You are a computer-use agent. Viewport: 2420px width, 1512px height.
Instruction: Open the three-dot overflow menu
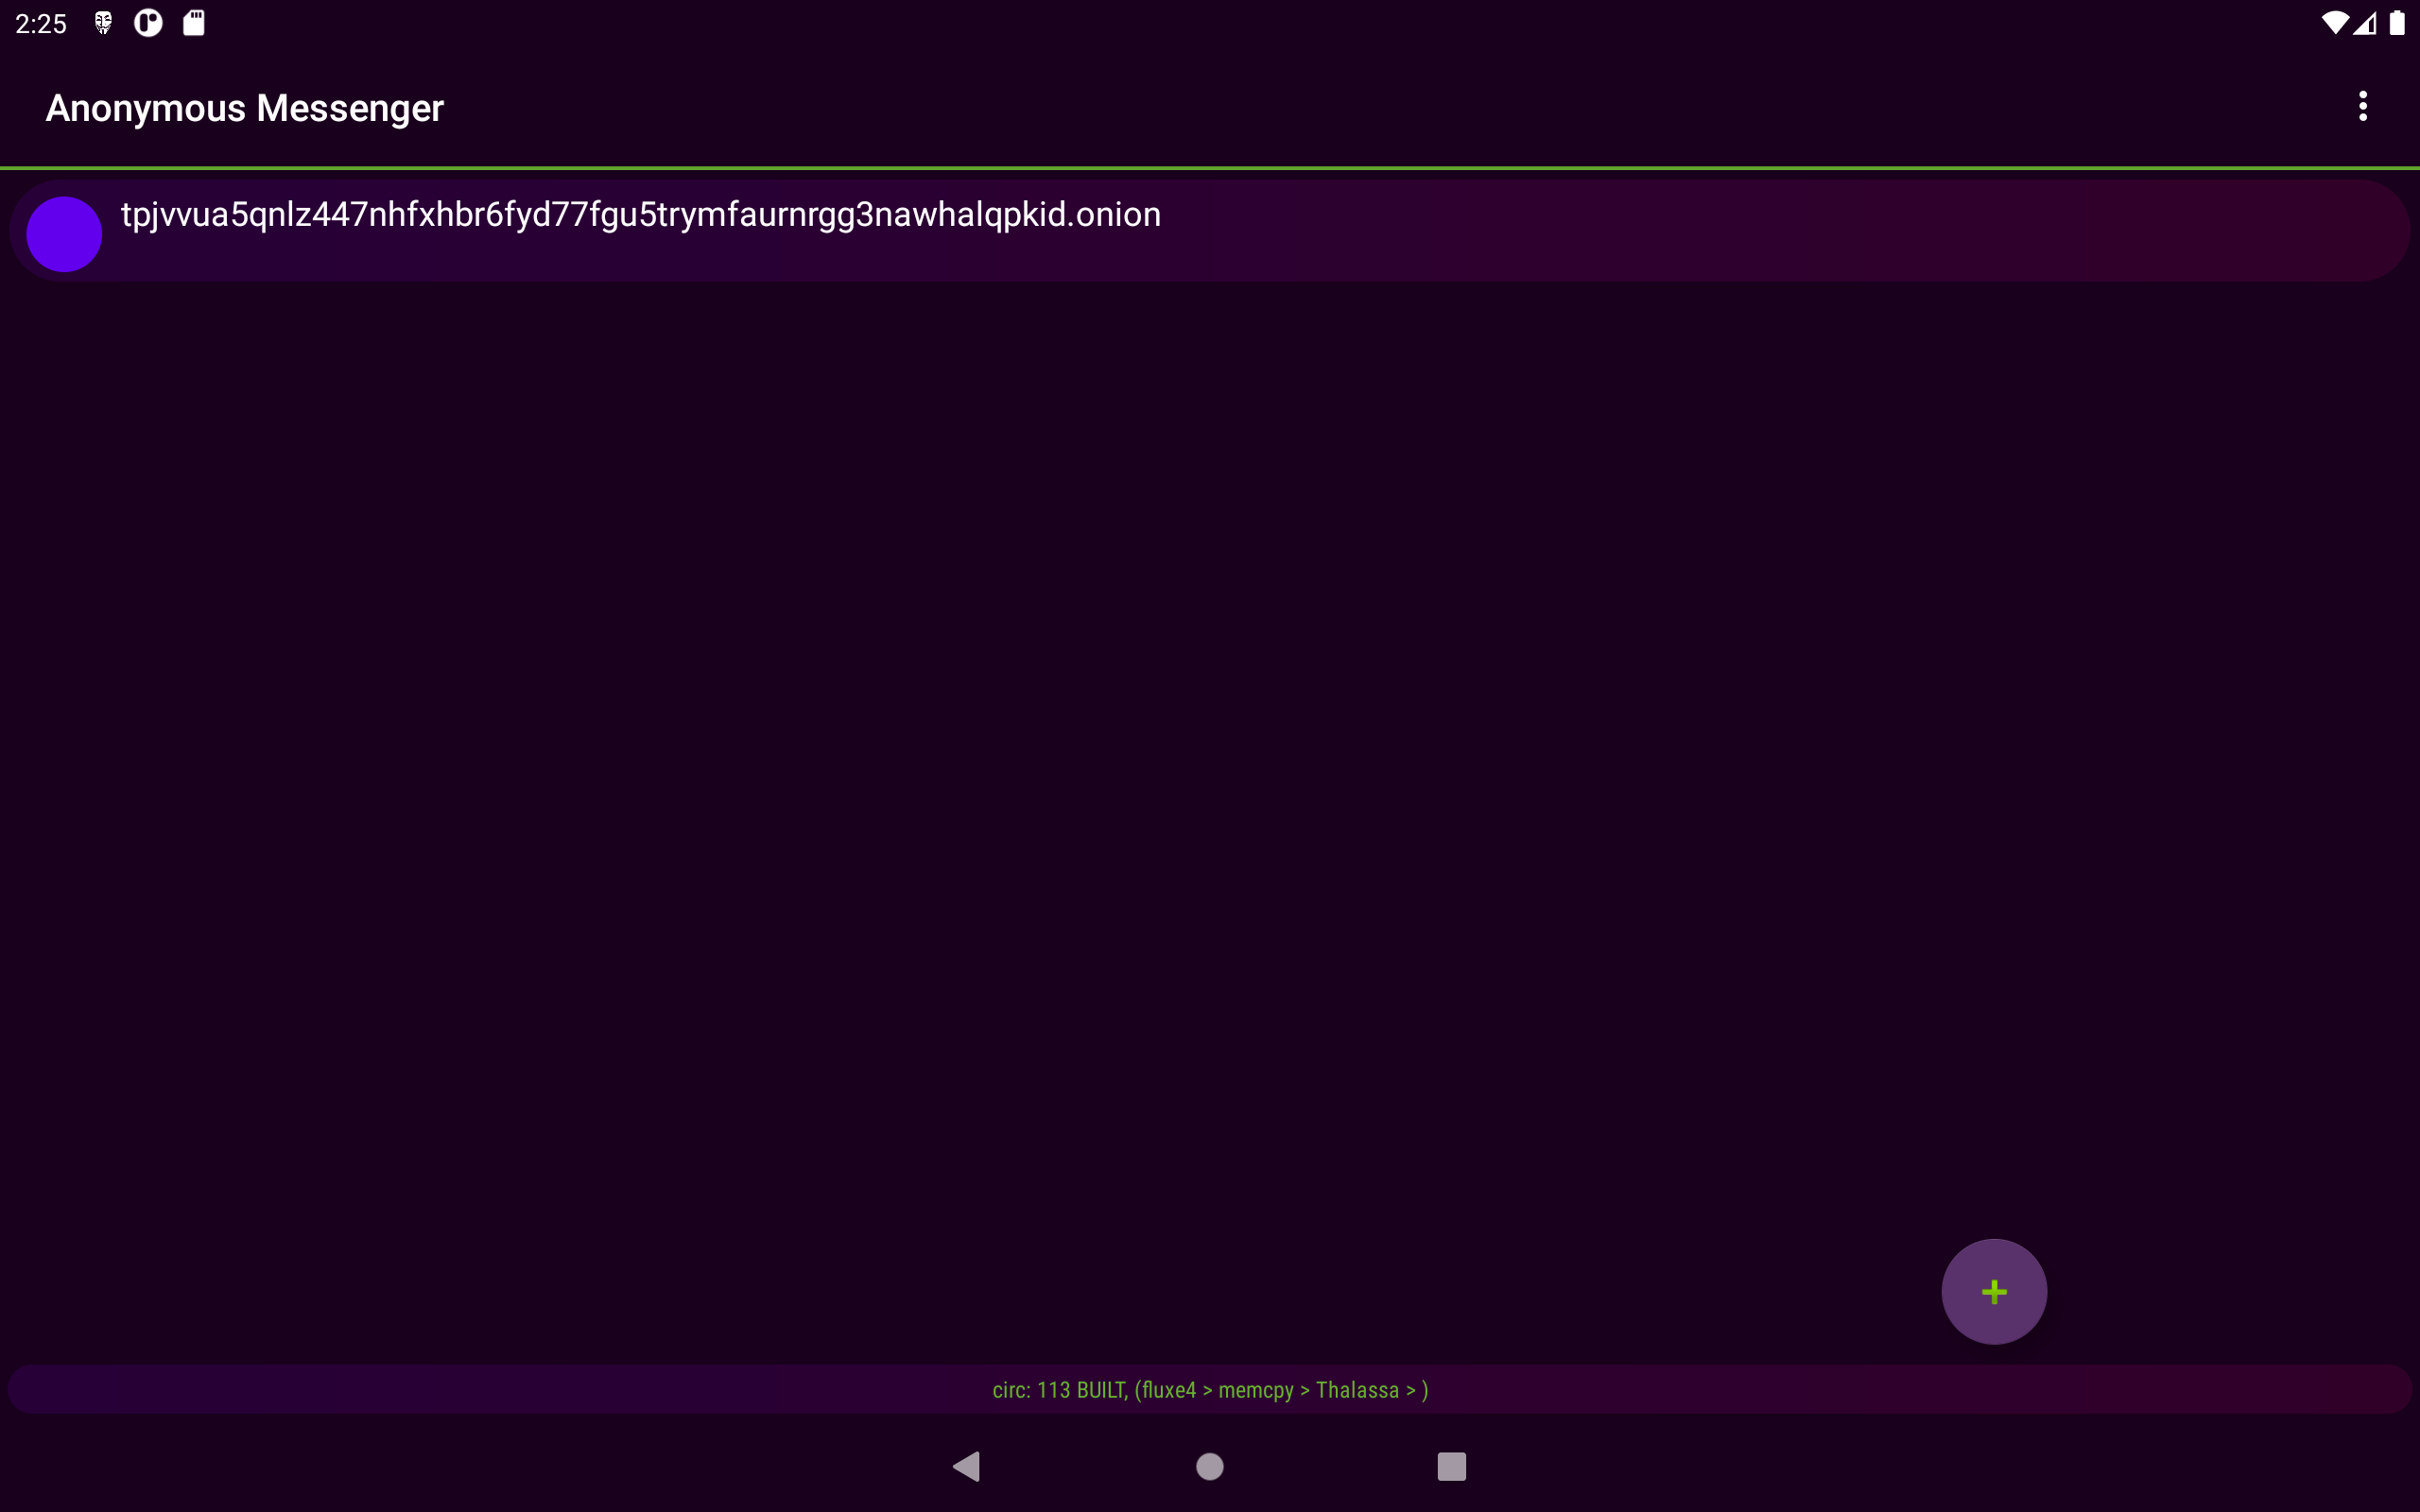pyautogui.click(x=2362, y=106)
